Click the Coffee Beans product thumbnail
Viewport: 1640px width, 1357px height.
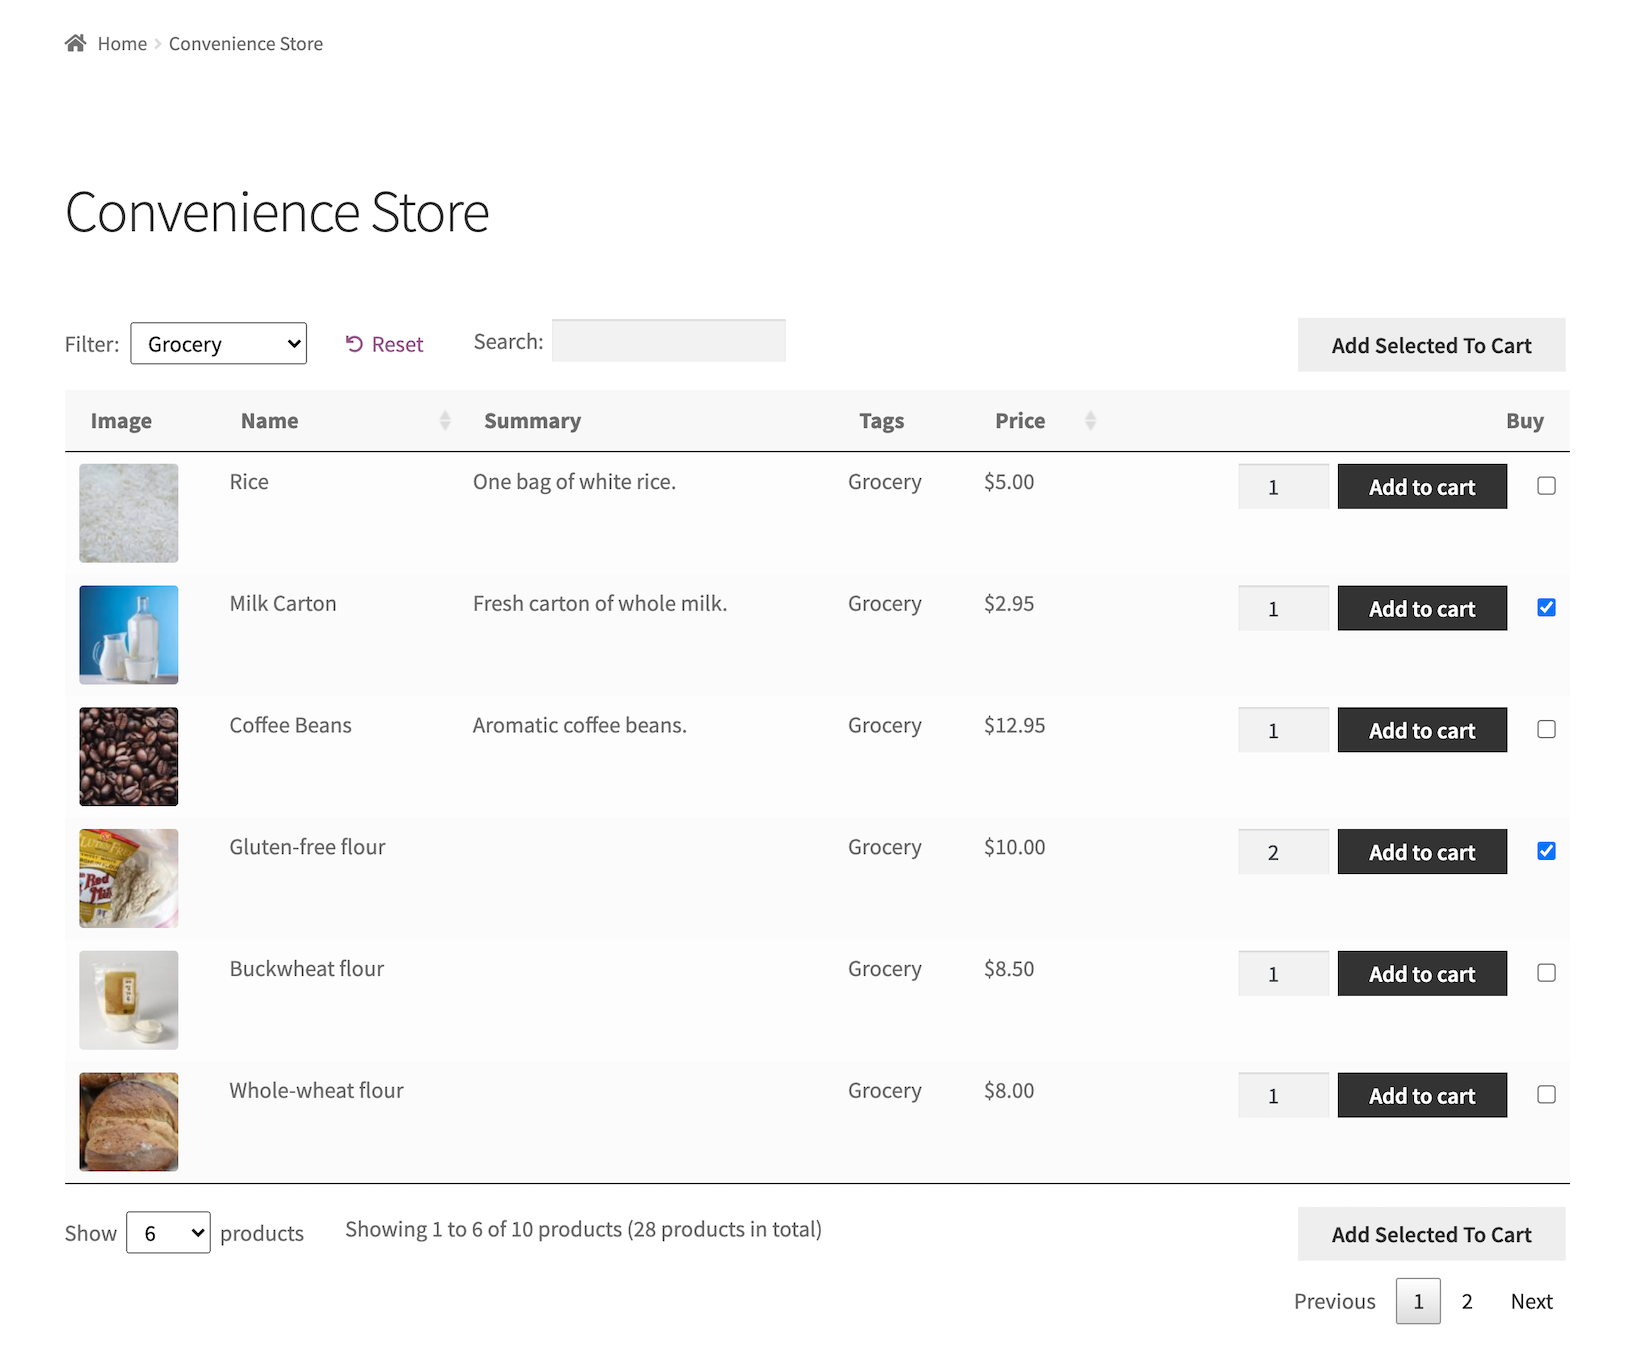[129, 757]
